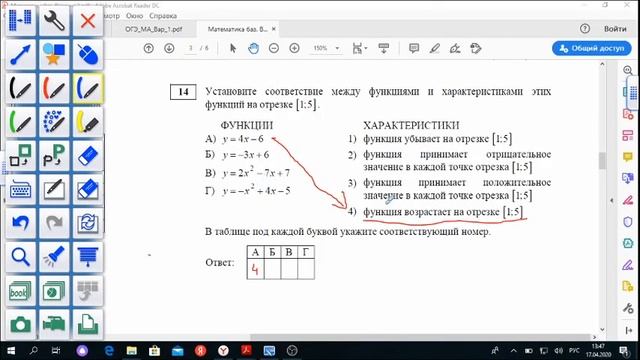This screenshot has height=360, width=640.
Task: Open Microsoft Edge from taskbar
Action: 109,351
